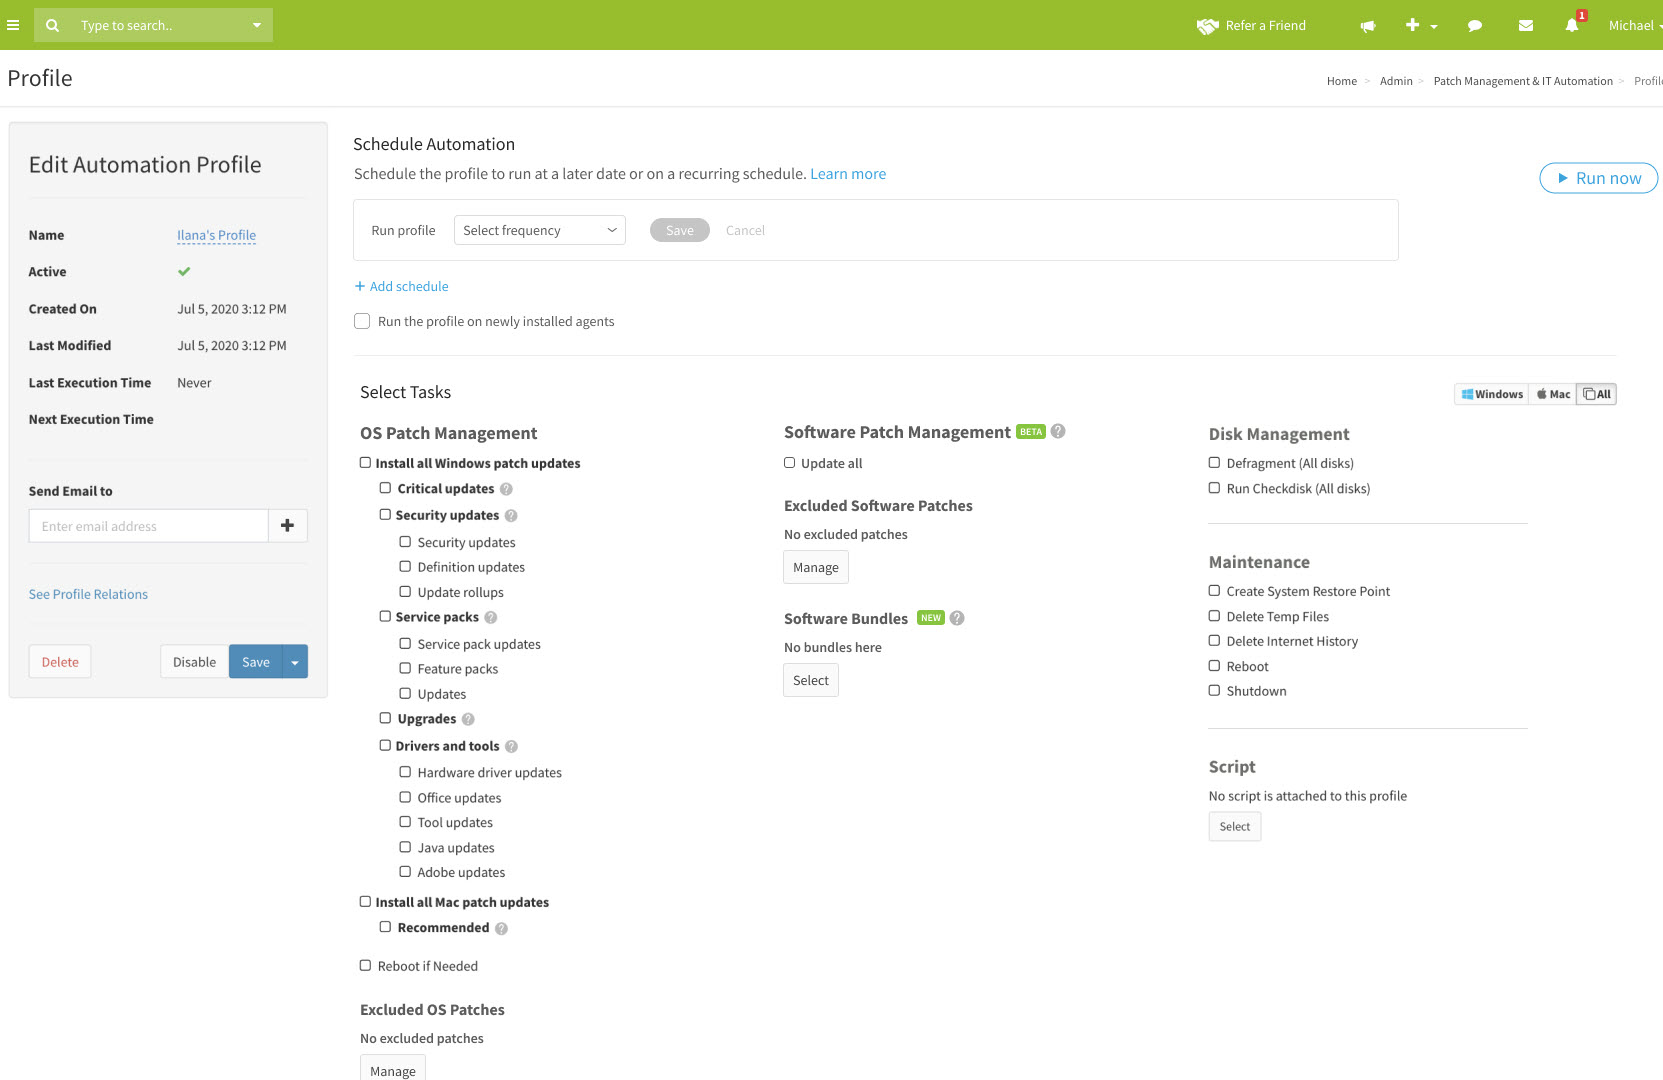Show help for Upgrades
The image size is (1663, 1080).
point(468,719)
